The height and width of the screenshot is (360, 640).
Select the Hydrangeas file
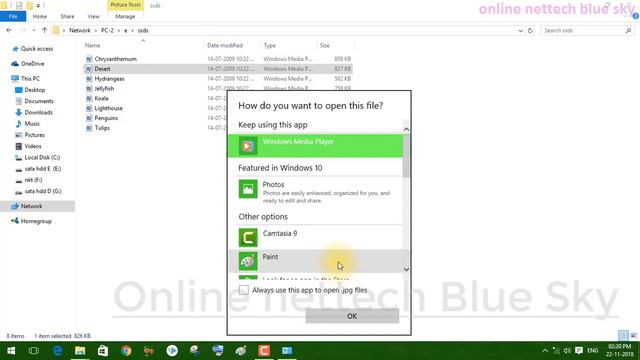[109, 78]
